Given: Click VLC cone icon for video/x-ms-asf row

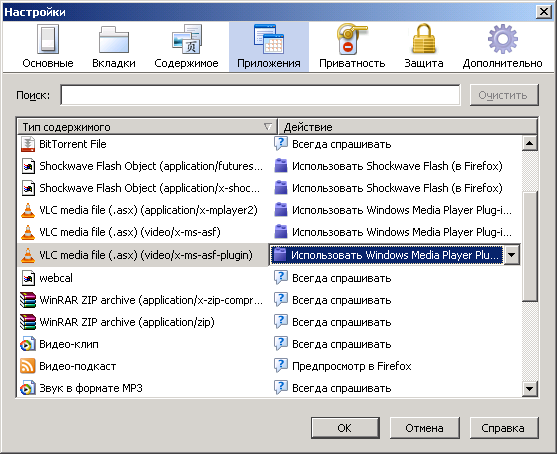Looking at the screenshot, I should [x=28, y=232].
